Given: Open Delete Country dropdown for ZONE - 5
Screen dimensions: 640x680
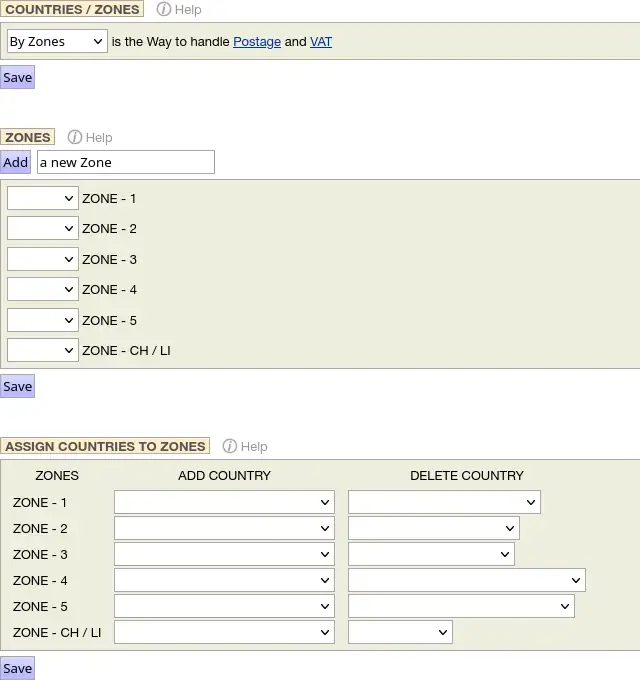Looking at the screenshot, I should tap(461, 606).
